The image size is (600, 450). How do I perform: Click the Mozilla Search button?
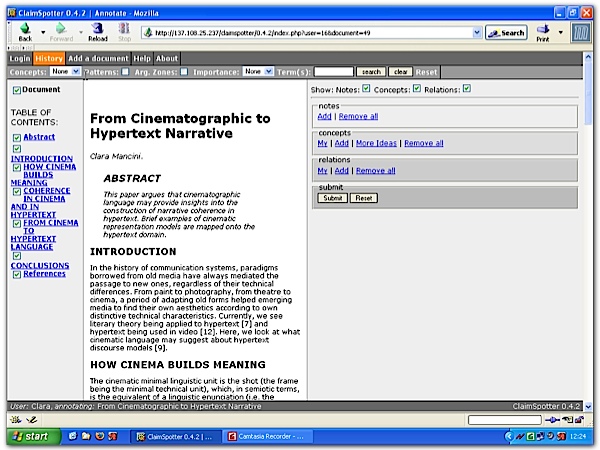click(506, 33)
